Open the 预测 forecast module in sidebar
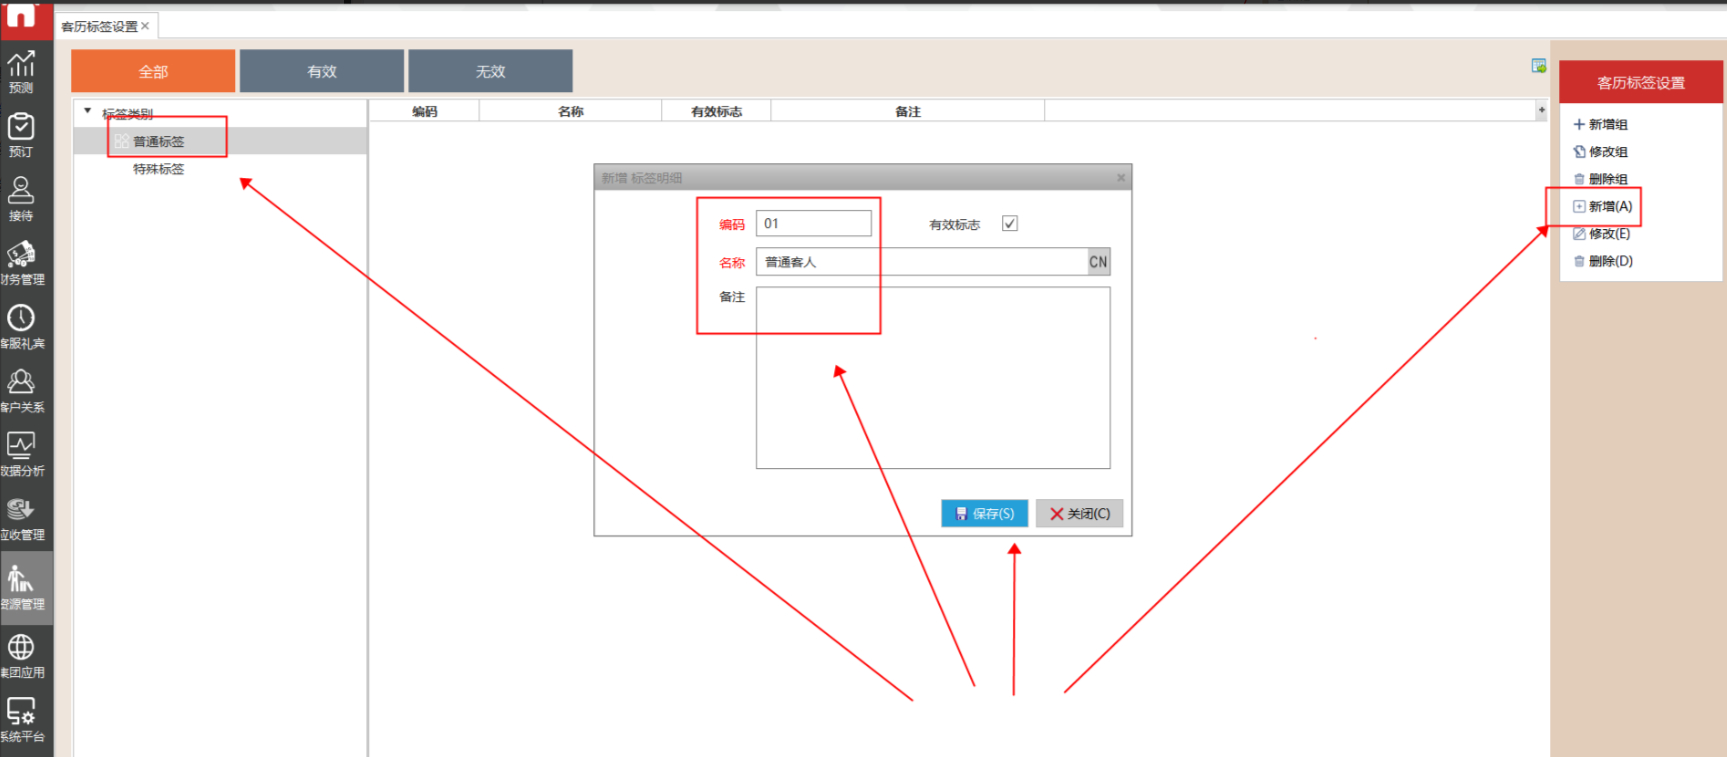The image size is (1727, 757). point(21,71)
